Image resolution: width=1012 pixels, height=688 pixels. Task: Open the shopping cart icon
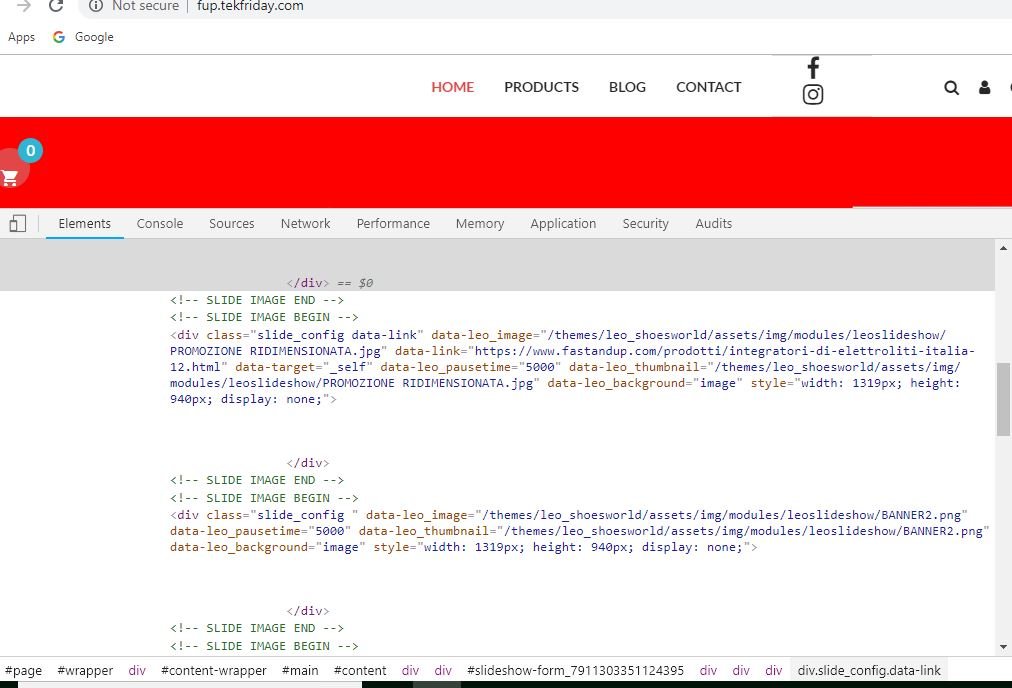10,177
